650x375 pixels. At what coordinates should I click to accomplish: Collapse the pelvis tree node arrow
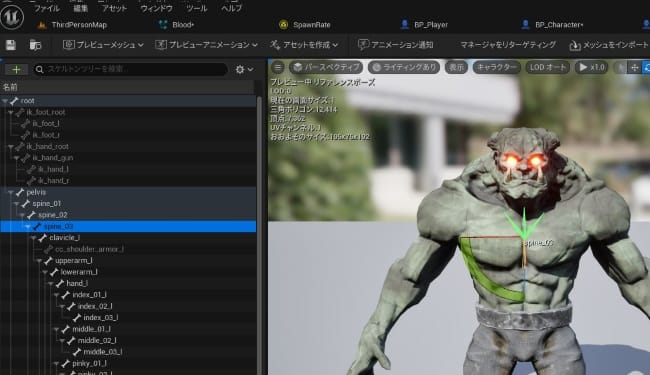point(11,192)
